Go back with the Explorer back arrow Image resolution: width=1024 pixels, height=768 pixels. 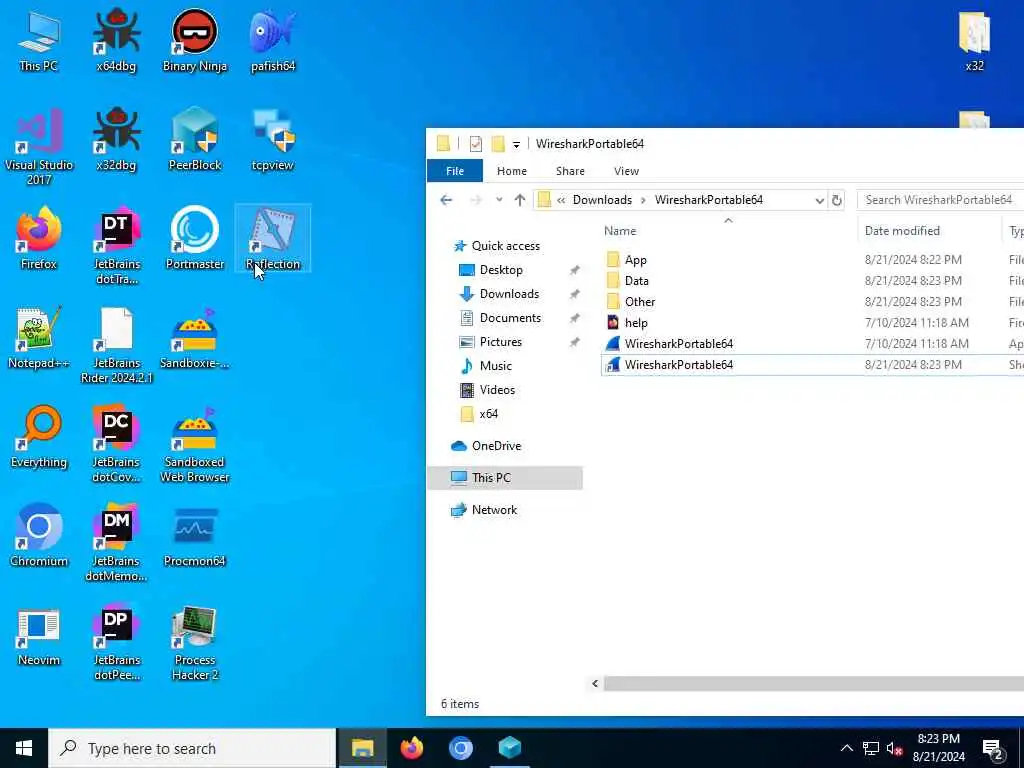pyautogui.click(x=446, y=200)
